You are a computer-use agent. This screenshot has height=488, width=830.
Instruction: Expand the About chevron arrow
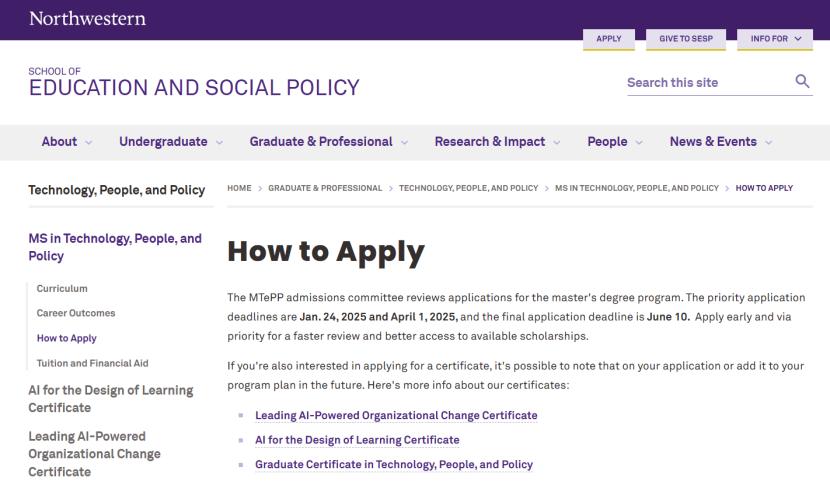coord(88,142)
